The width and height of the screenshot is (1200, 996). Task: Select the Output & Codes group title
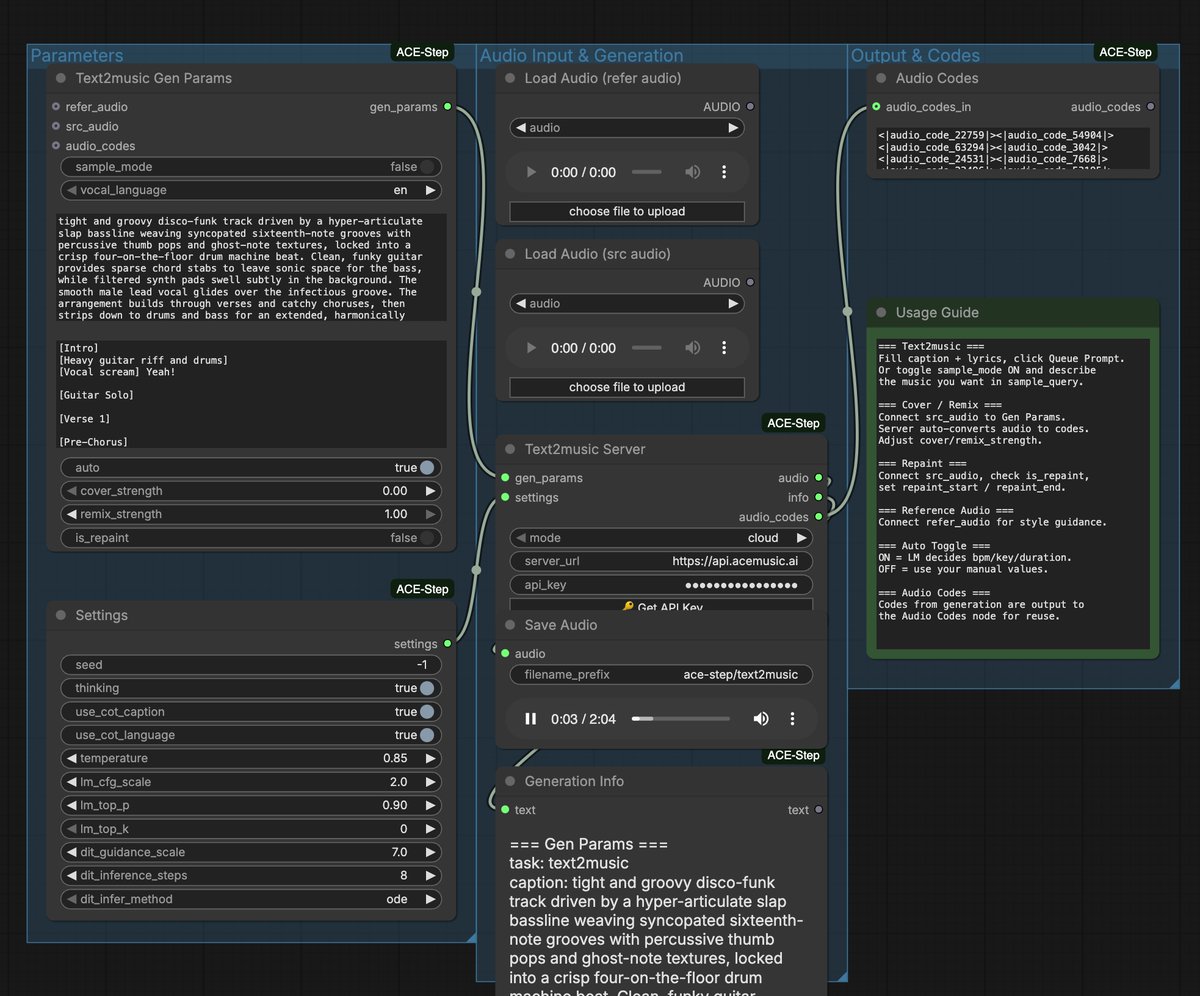(x=915, y=56)
